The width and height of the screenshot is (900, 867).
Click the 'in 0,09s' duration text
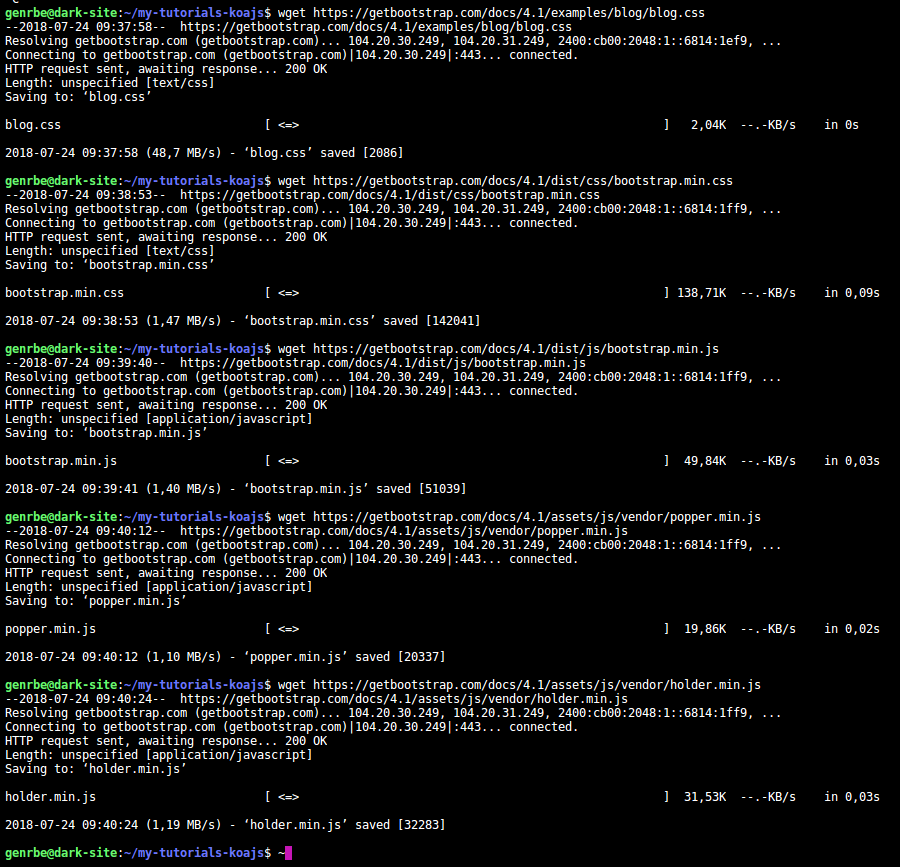tap(852, 293)
